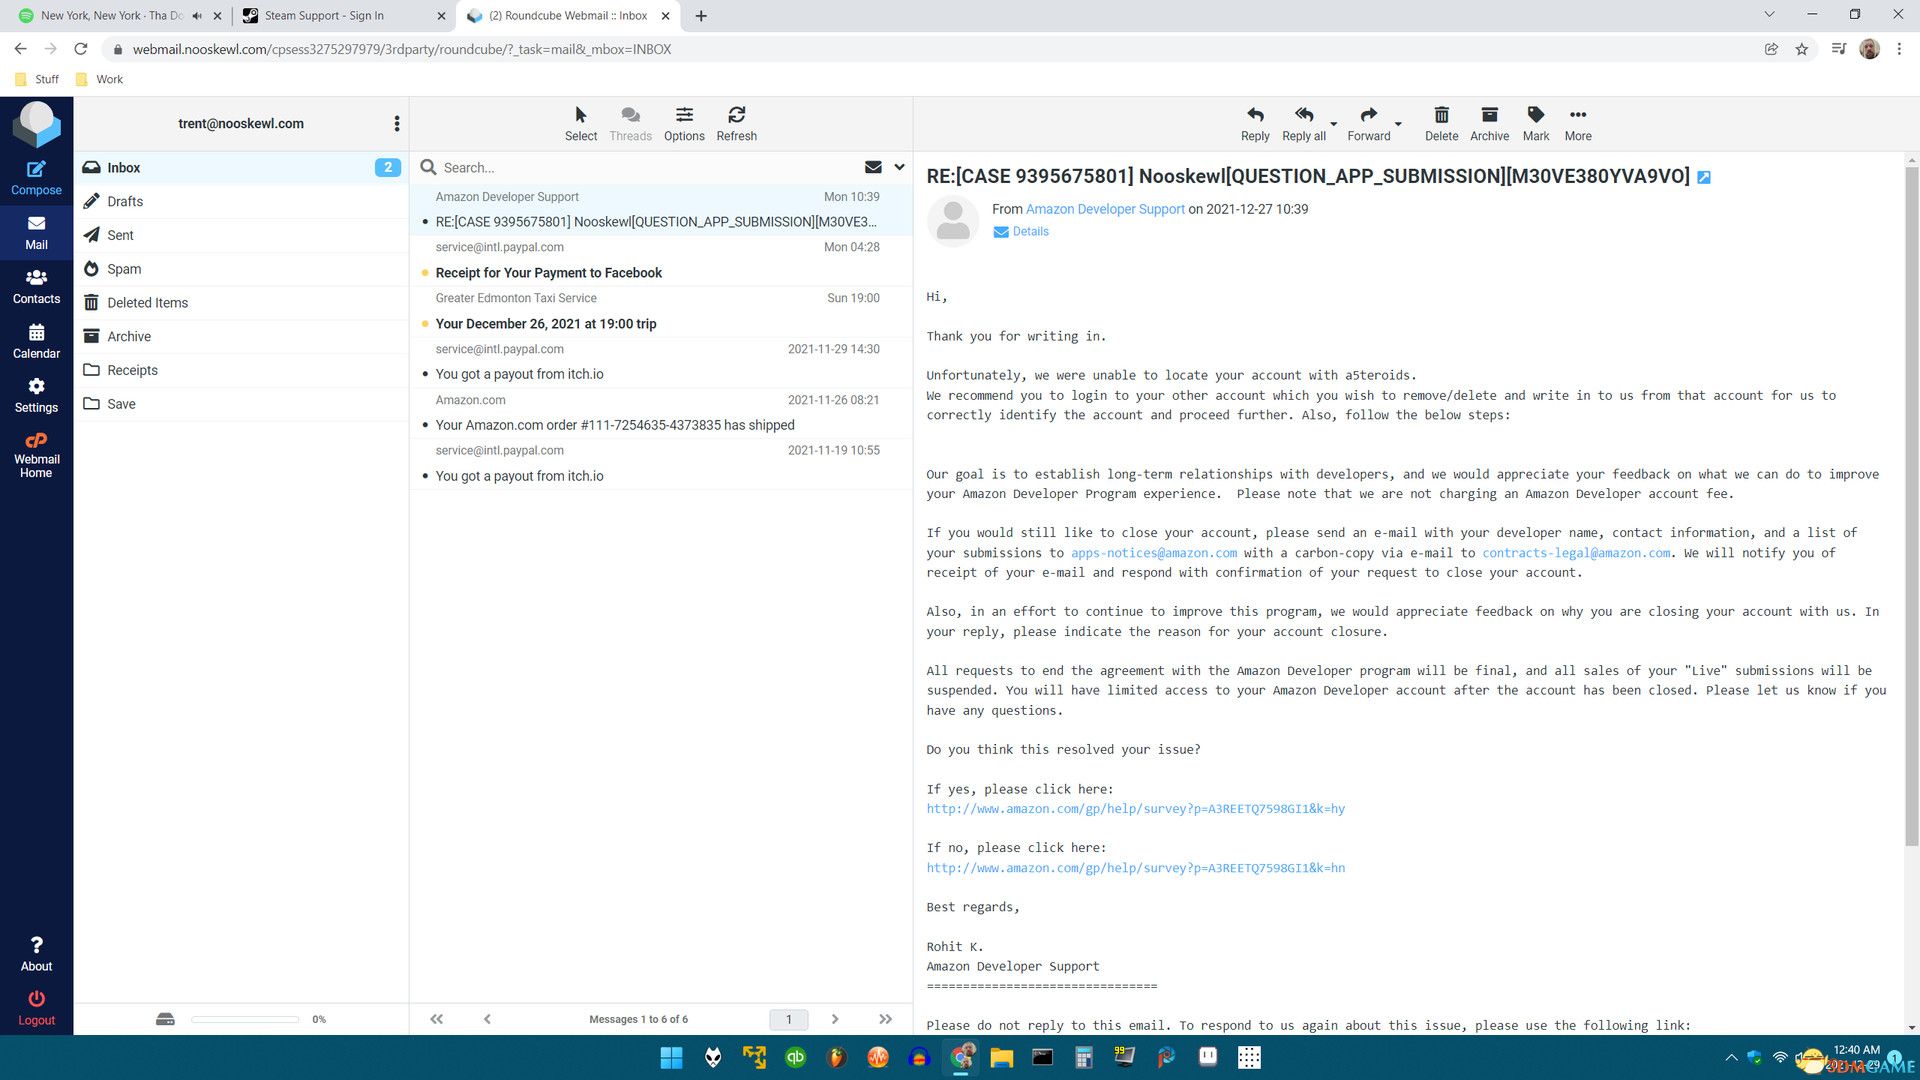The width and height of the screenshot is (1920, 1080).
Task: Toggle unread filter envelope beside search
Action: pos(873,167)
